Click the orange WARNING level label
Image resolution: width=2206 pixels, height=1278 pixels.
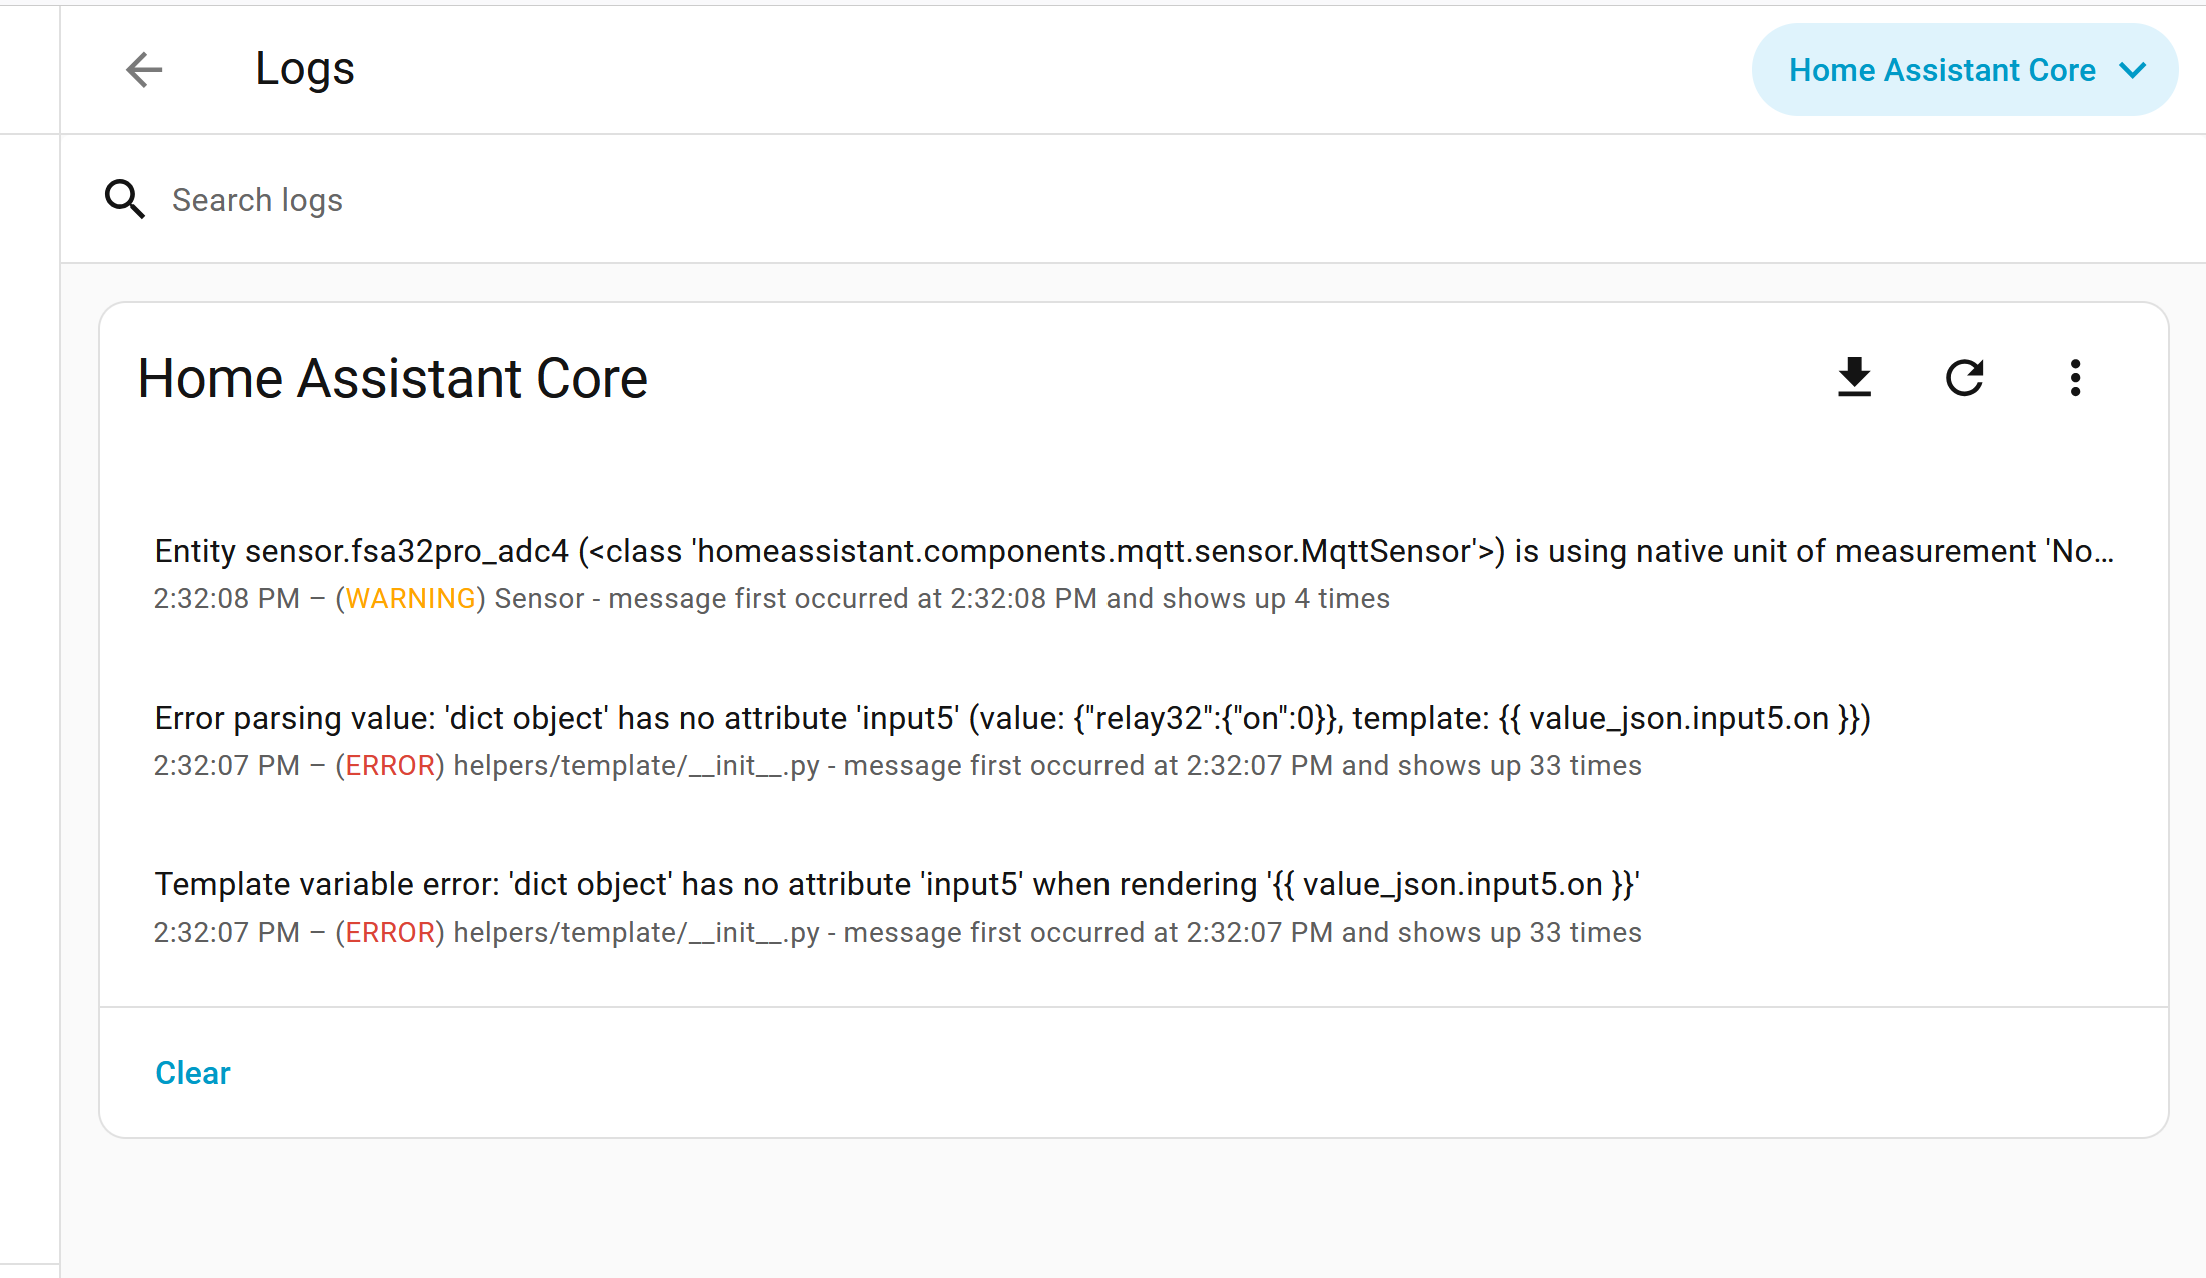coord(410,599)
